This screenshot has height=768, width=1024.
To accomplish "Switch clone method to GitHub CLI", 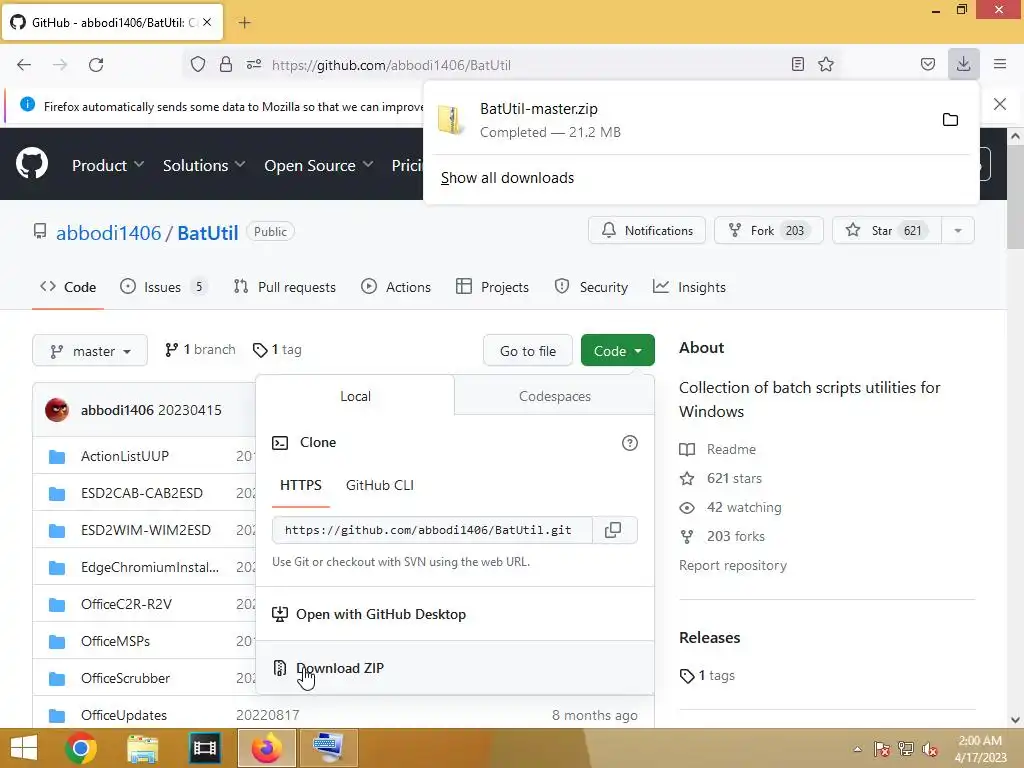I will 379,486.
